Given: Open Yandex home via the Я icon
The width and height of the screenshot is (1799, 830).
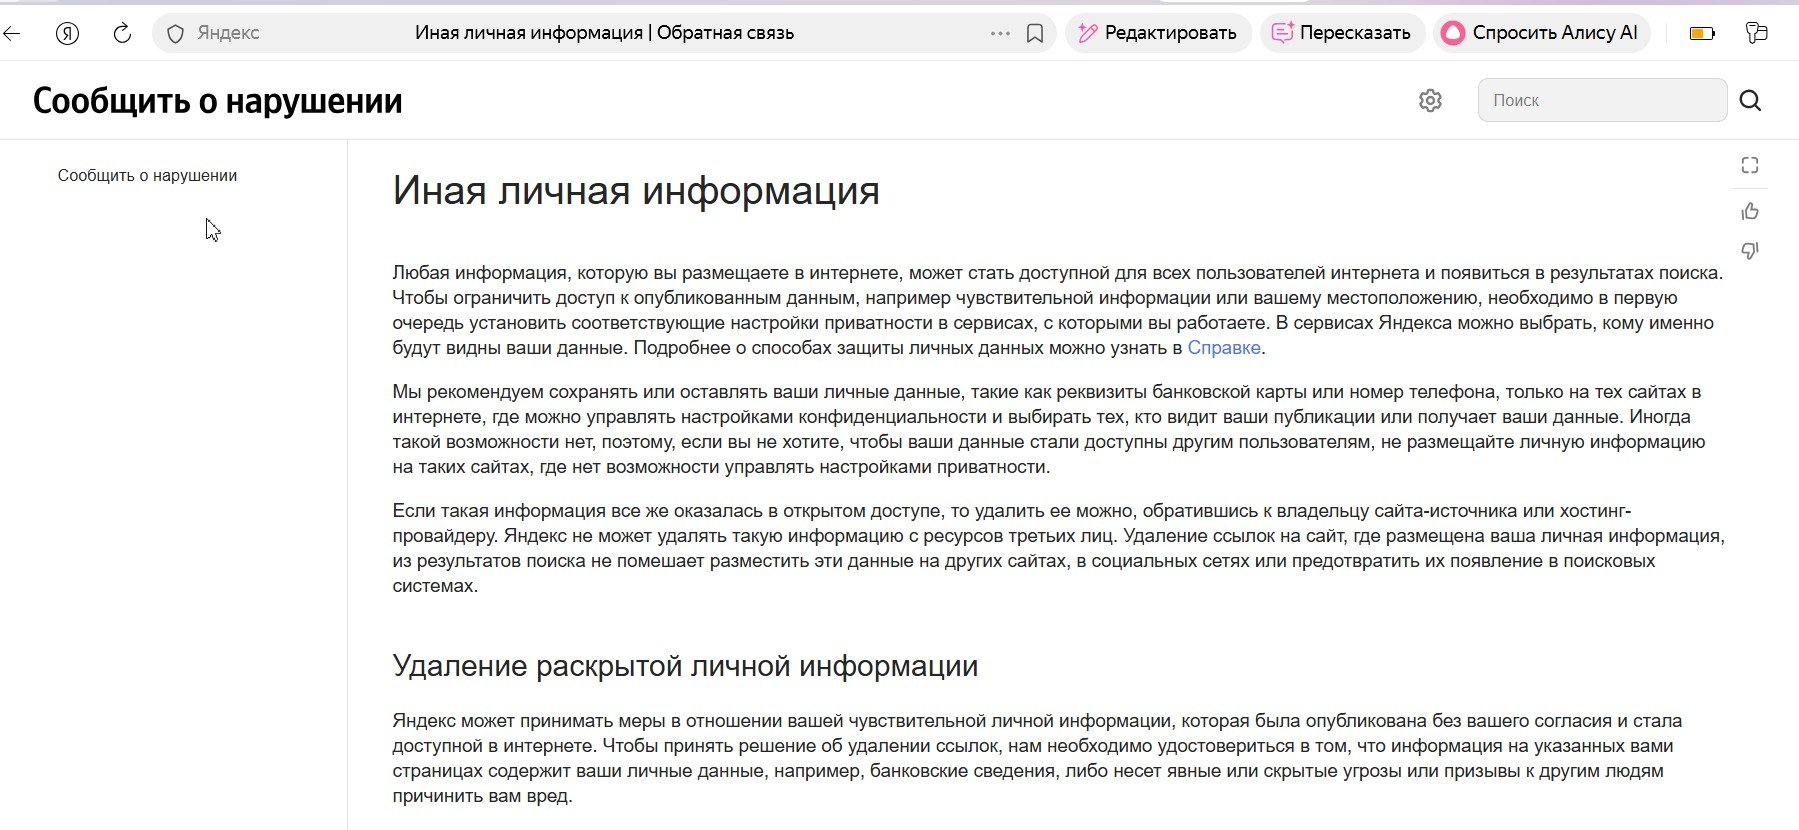Looking at the screenshot, I should [67, 33].
